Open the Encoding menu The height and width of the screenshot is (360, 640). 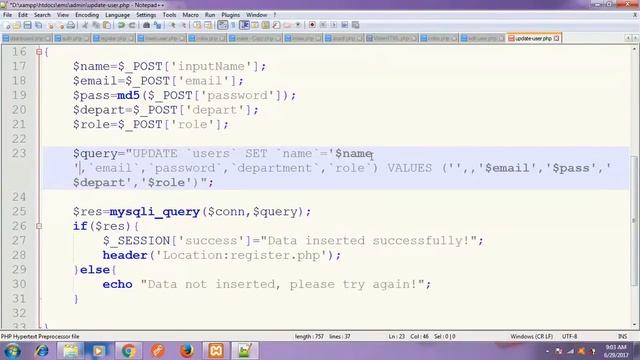(x=87, y=15)
